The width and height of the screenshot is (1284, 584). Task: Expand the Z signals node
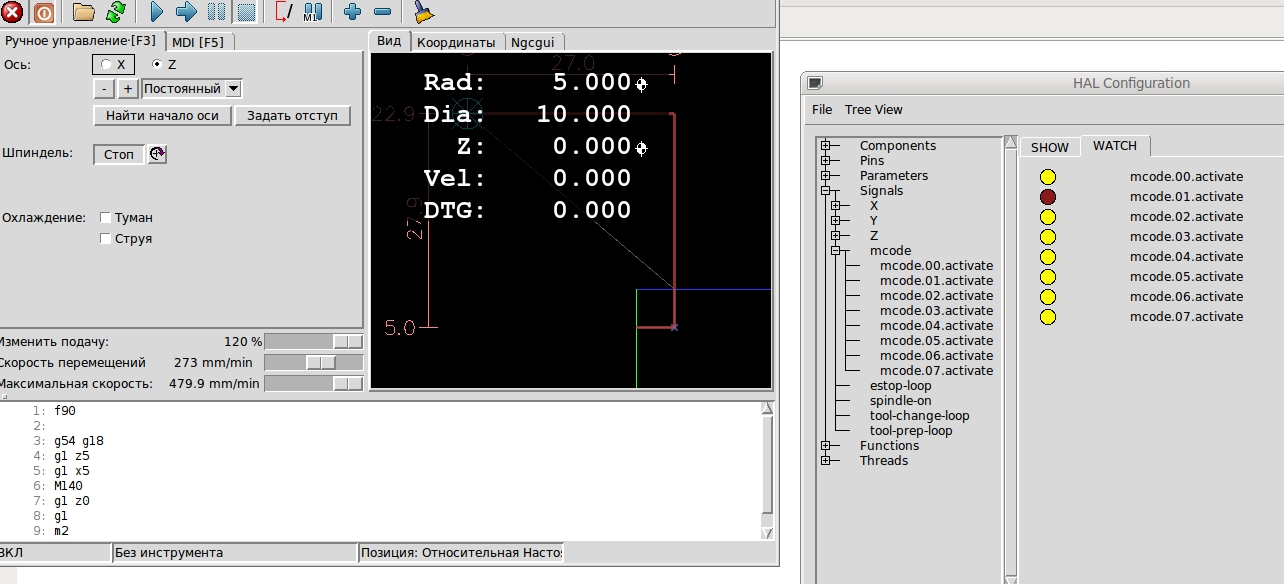pyautogui.click(x=836, y=236)
